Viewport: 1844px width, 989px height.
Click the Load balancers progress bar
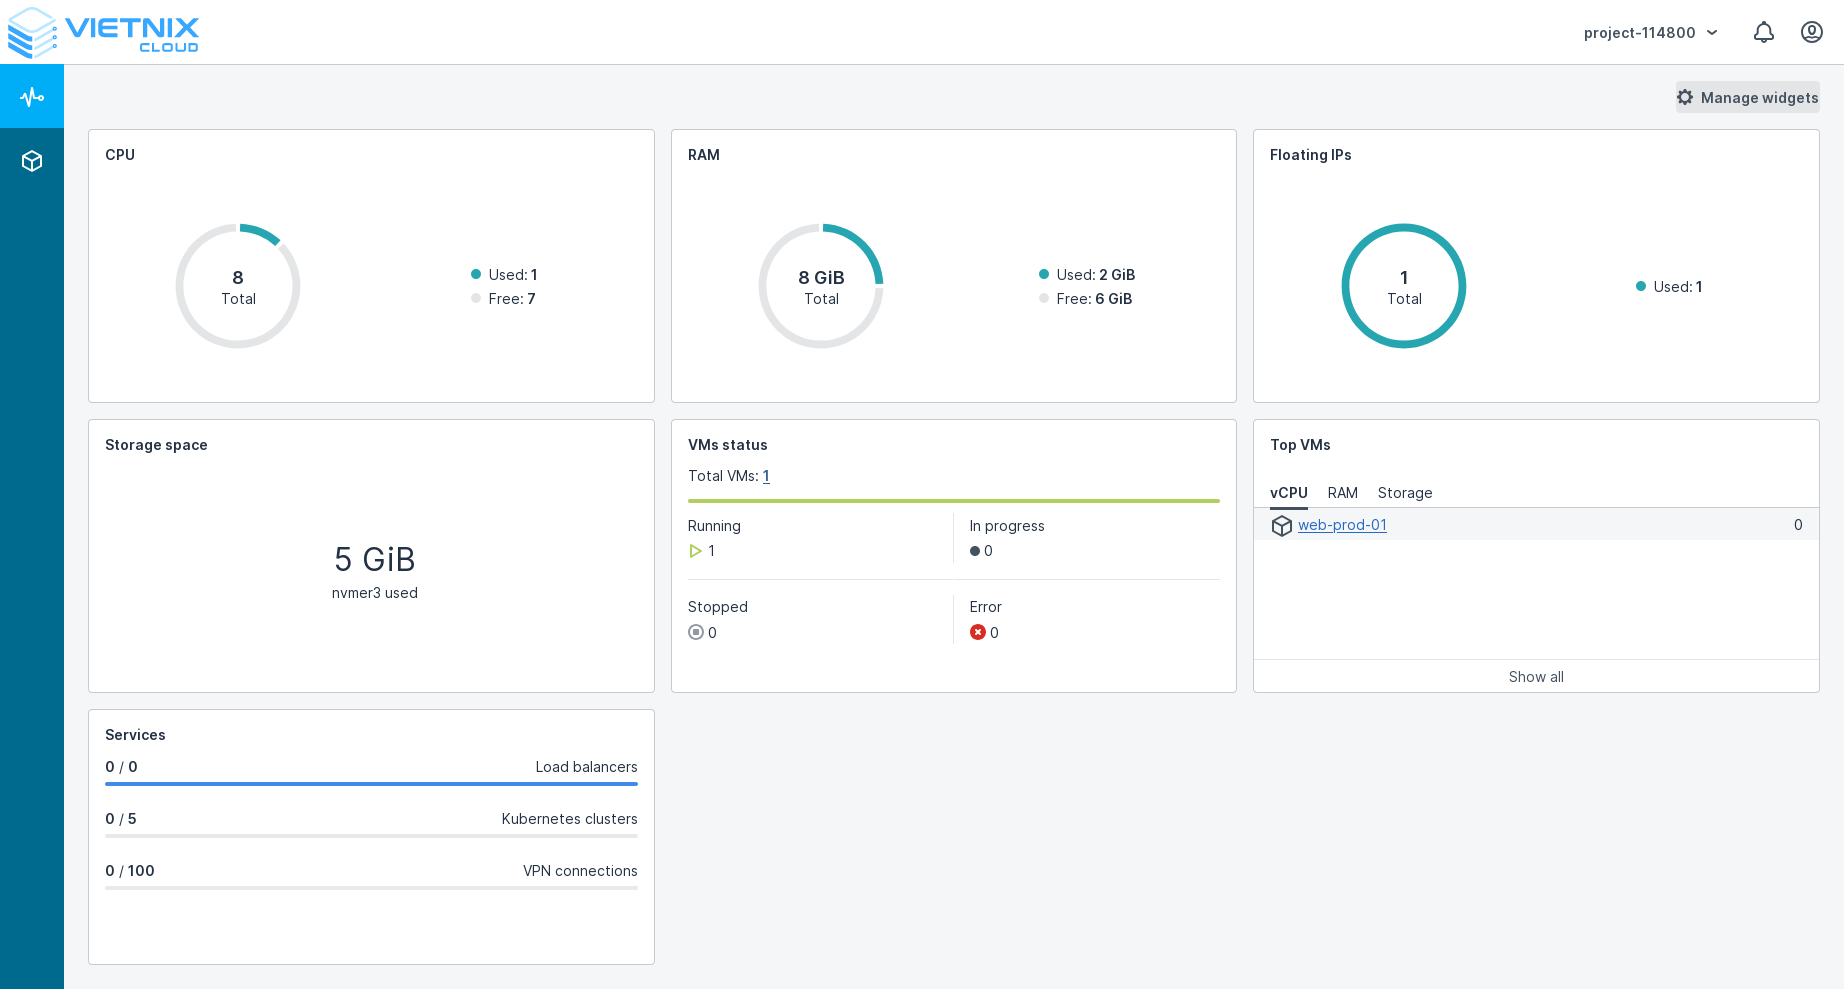(x=371, y=785)
